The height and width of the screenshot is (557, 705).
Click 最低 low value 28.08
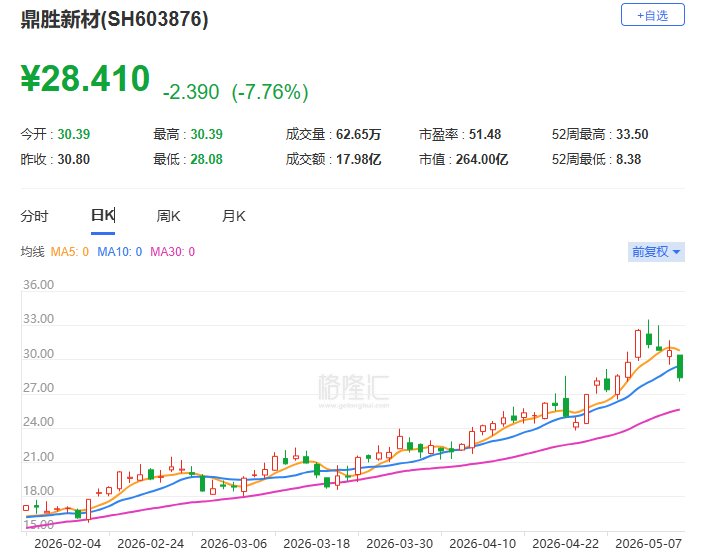tap(206, 160)
